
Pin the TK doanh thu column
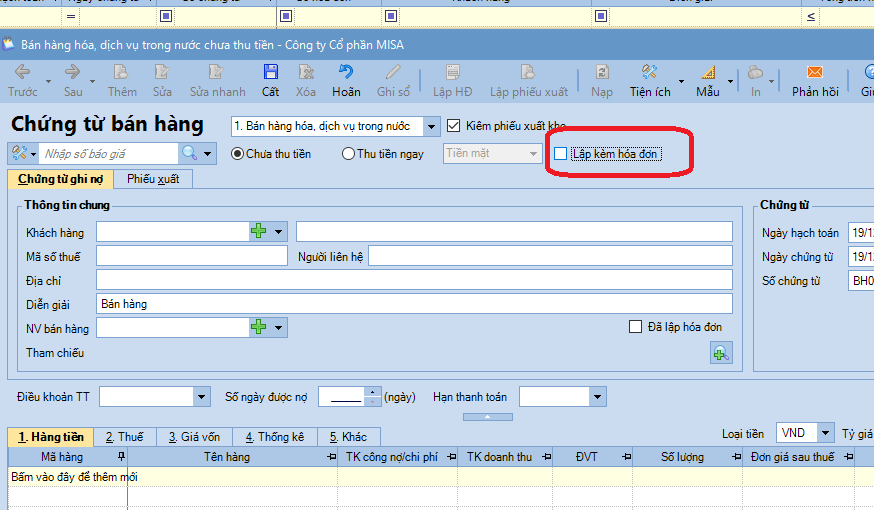[546, 456]
